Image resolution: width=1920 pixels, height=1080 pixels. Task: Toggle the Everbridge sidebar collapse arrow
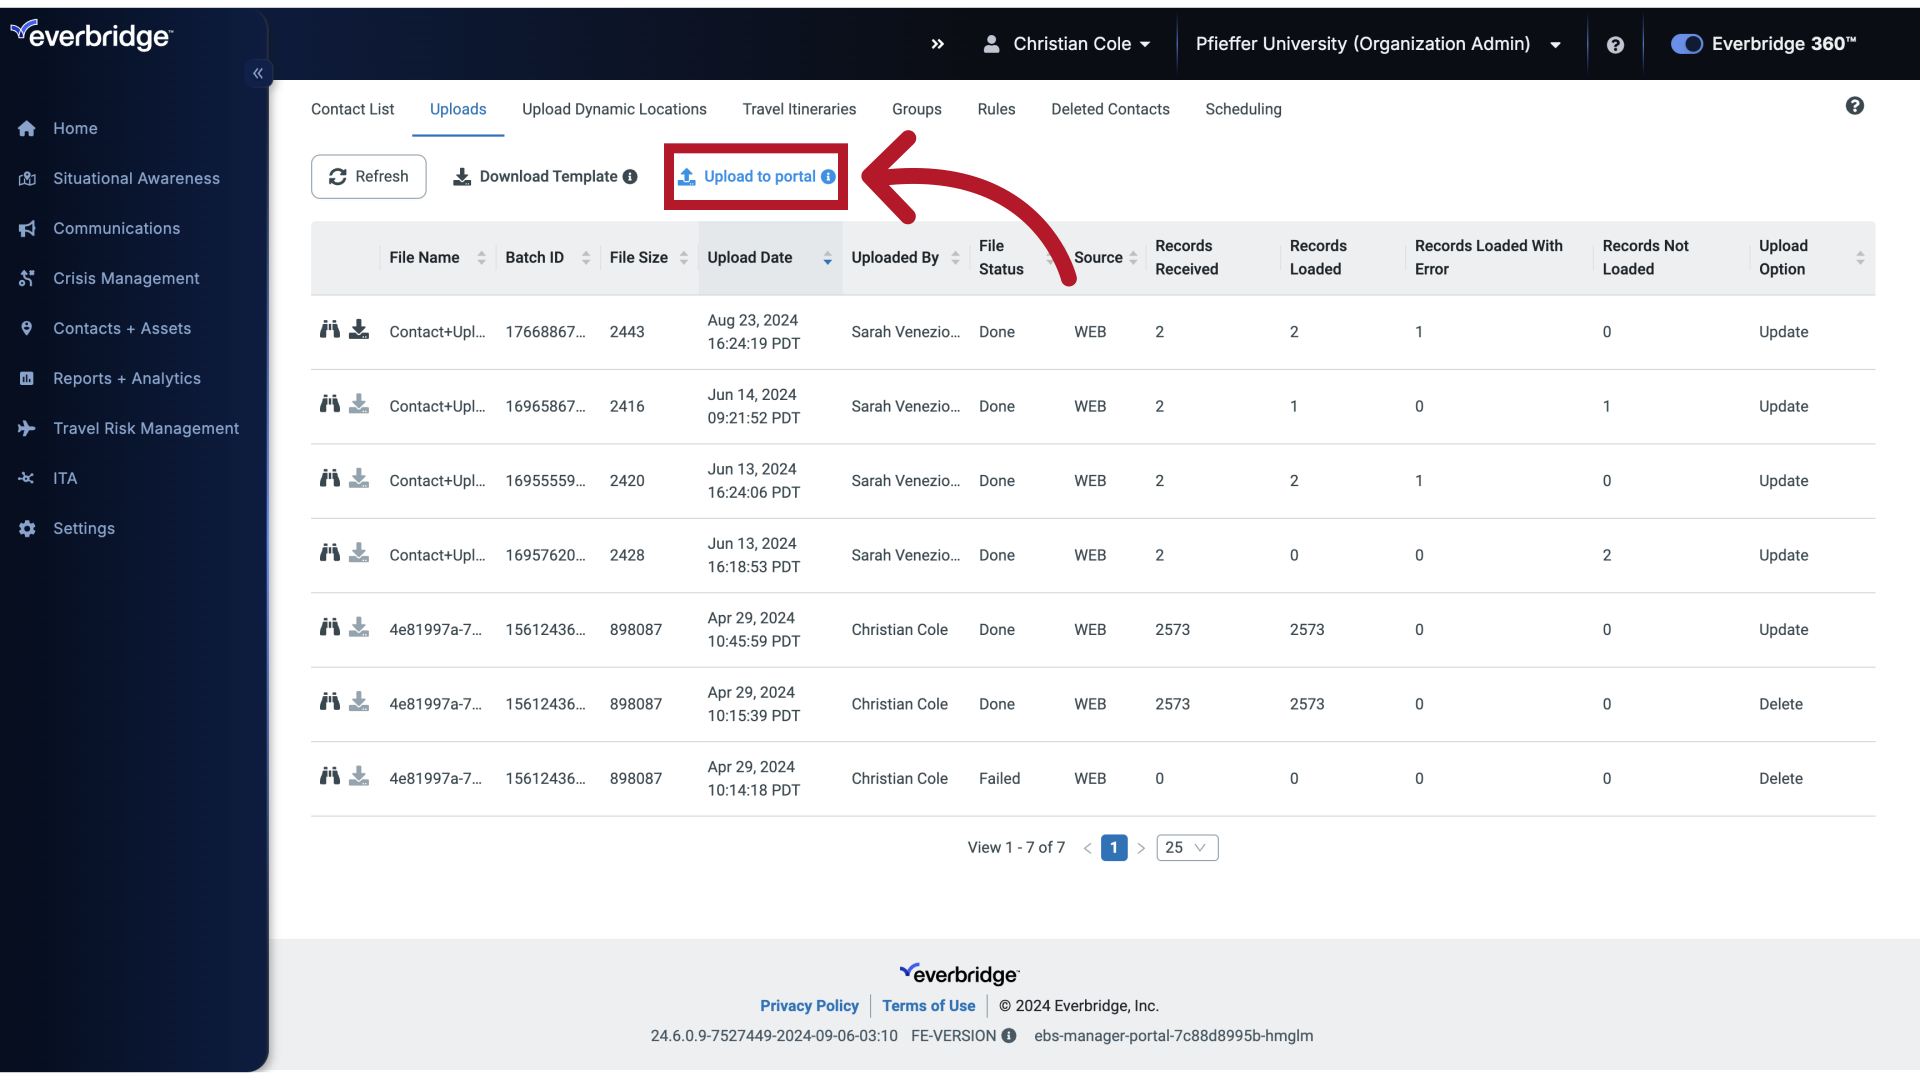(x=257, y=73)
